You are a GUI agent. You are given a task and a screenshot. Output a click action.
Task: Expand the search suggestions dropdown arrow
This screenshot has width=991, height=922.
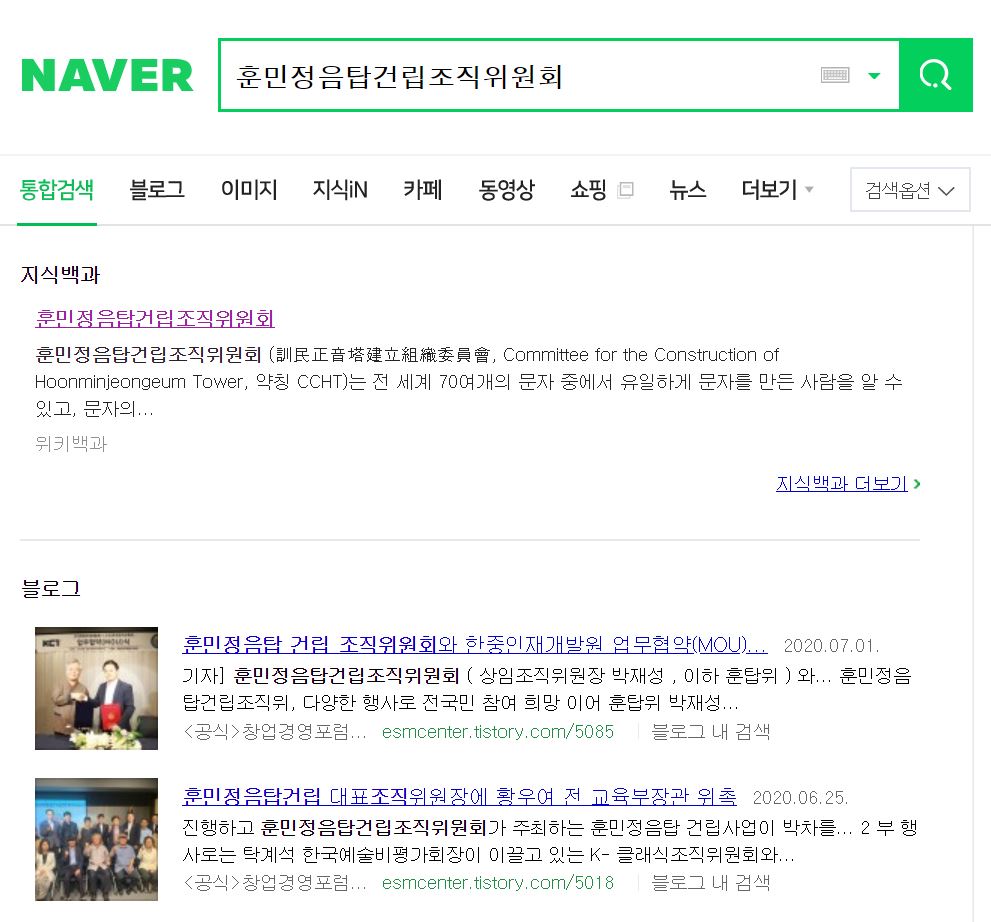pos(874,76)
